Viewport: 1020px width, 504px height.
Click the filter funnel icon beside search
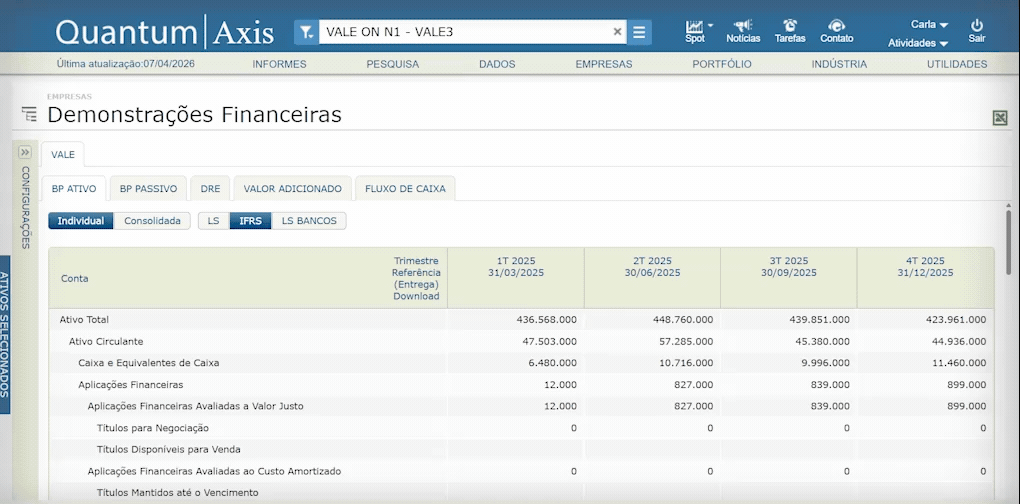coord(306,32)
